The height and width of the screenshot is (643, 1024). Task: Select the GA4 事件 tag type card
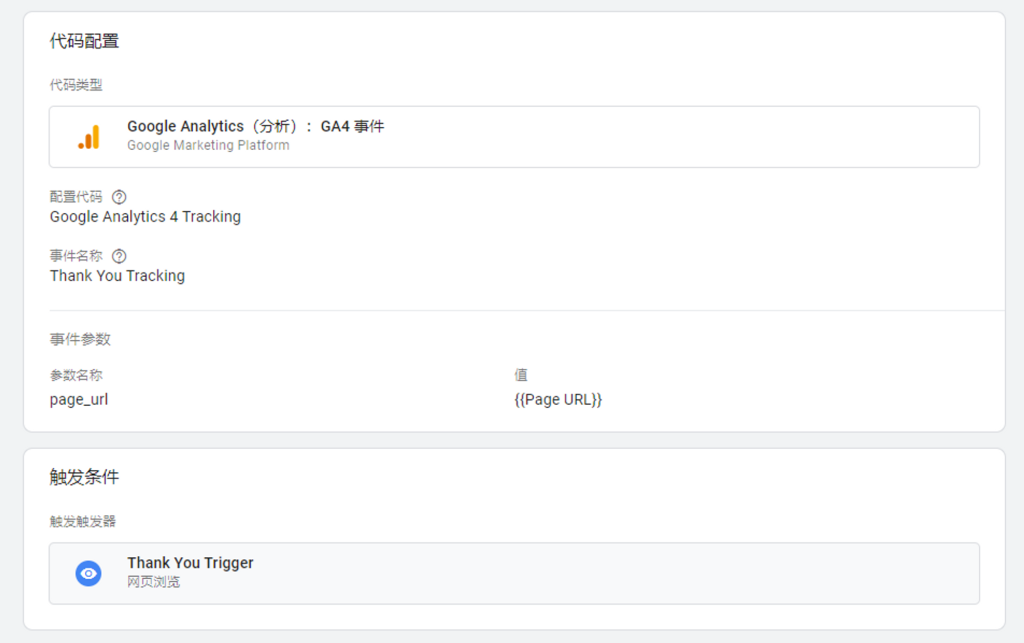[x=514, y=137]
